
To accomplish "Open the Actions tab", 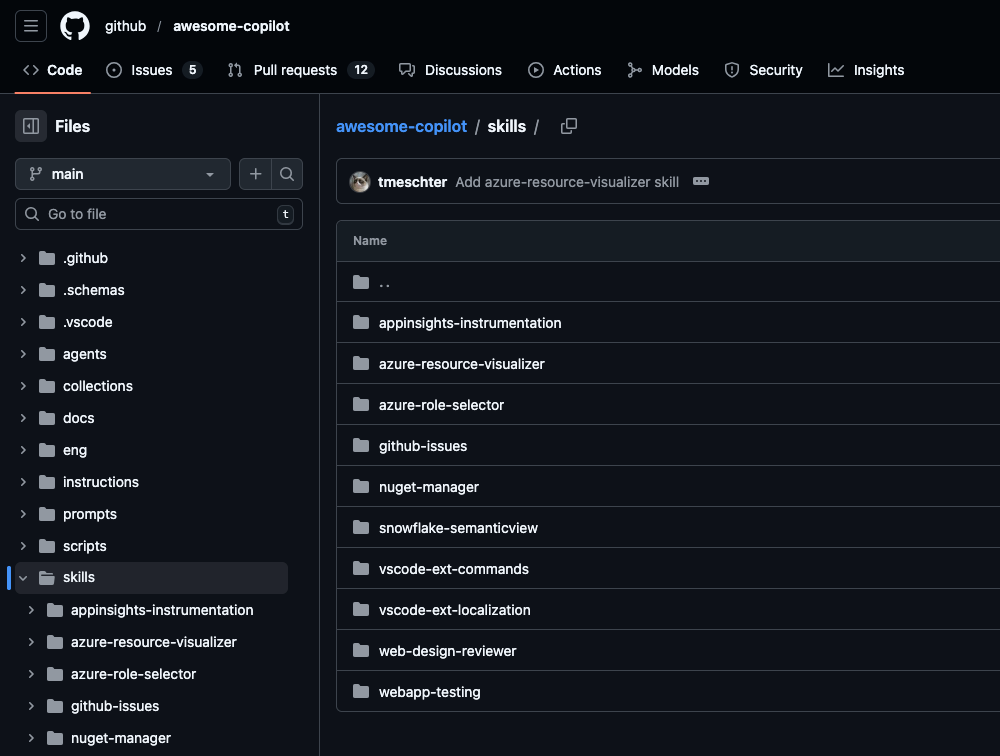I will click(x=564, y=70).
